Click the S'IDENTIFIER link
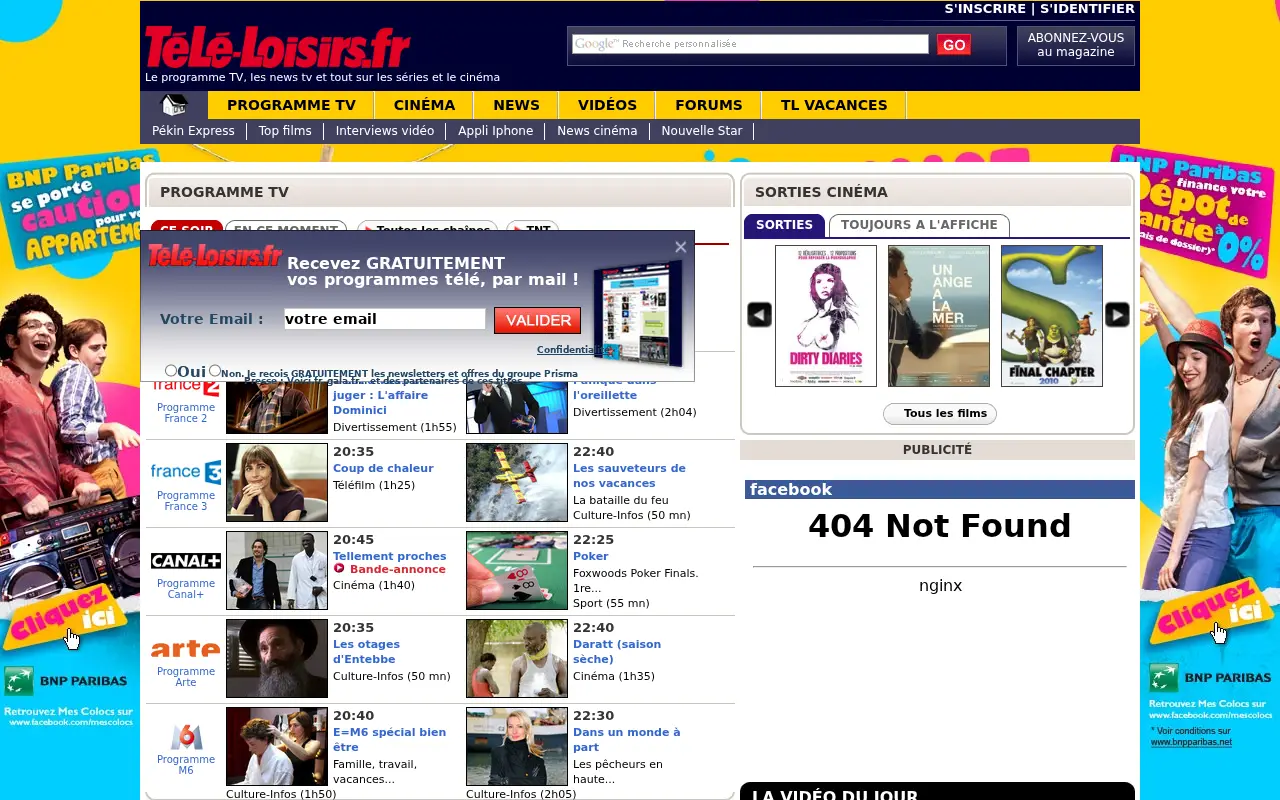This screenshot has width=1280, height=800. (1087, 9)
